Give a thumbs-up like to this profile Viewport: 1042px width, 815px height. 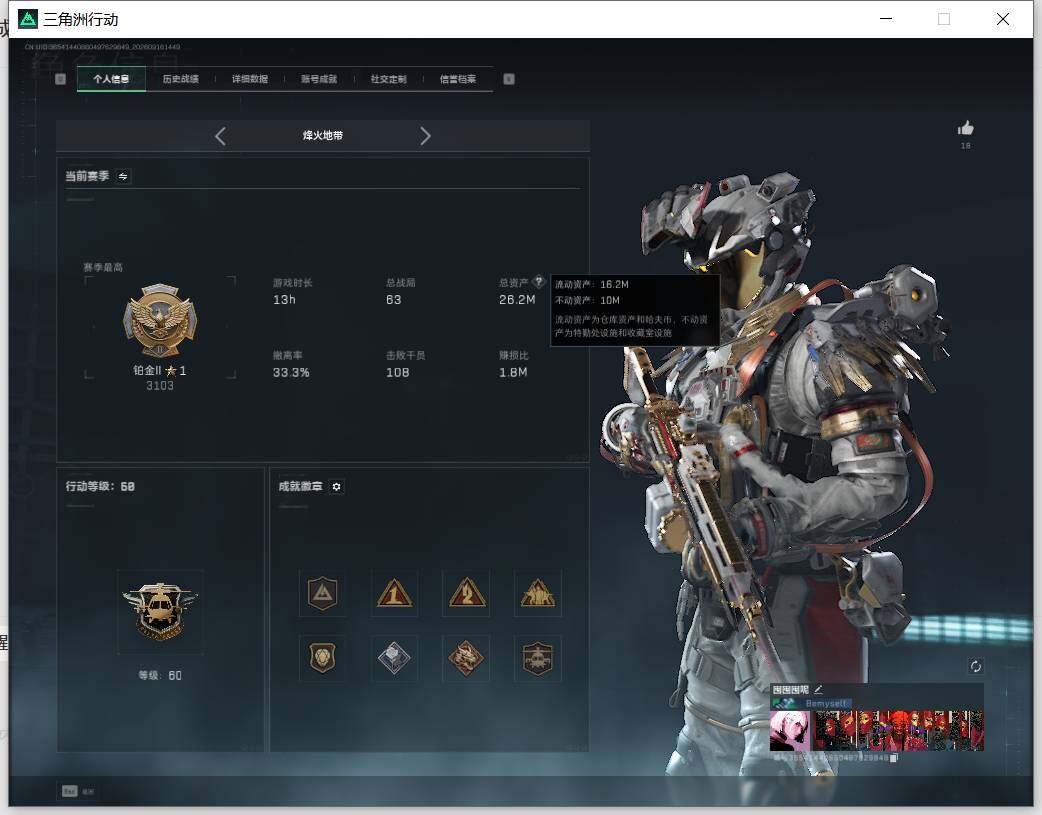coord(966,128)
